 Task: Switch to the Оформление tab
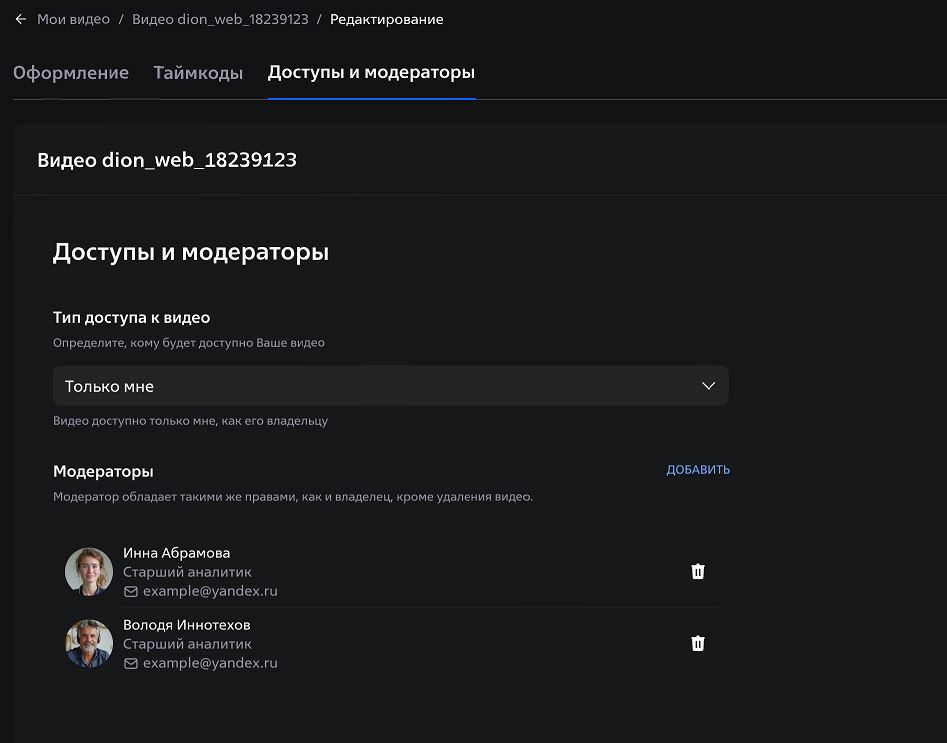tap(71, 73)
